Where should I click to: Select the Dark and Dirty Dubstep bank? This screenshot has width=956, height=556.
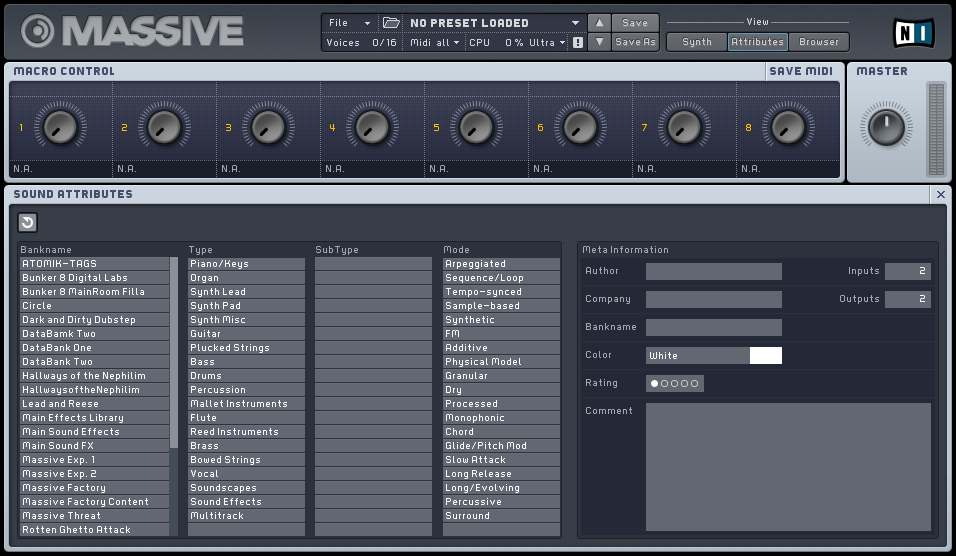[95, 320]
